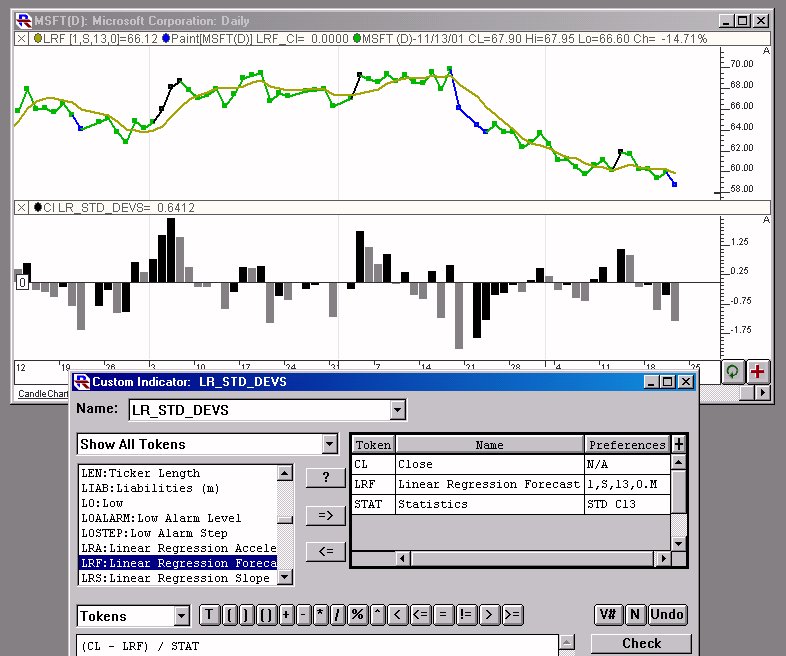Insert the greater-than operator
This screenshot has height=656, width=786.
[489, 615]
